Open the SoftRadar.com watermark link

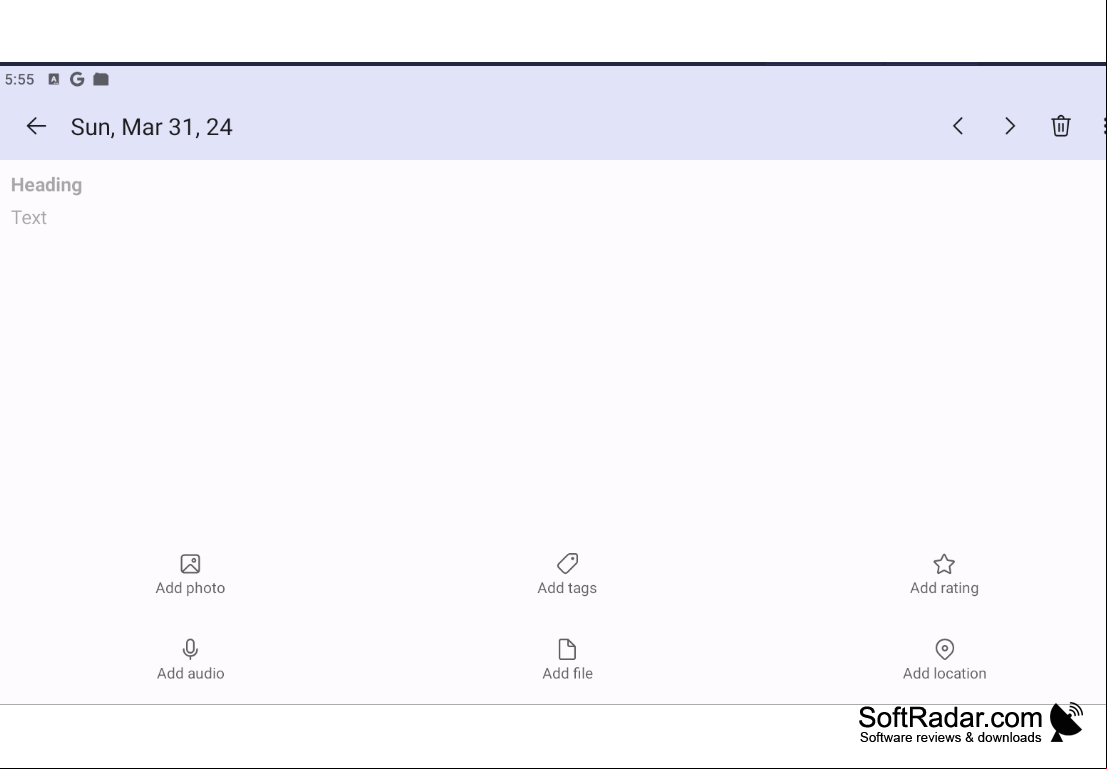970,723
